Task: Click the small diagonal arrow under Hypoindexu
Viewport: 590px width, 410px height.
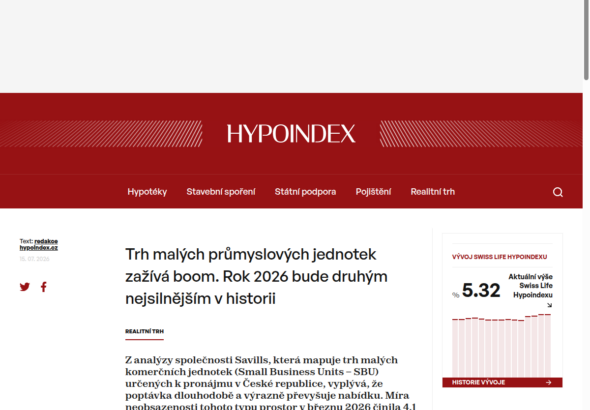Action: click(550, 305)
